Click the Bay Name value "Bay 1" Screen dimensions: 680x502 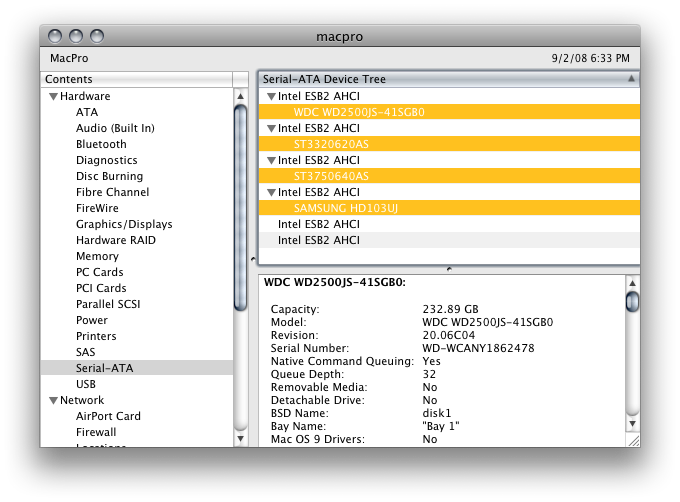pos(441,426)
